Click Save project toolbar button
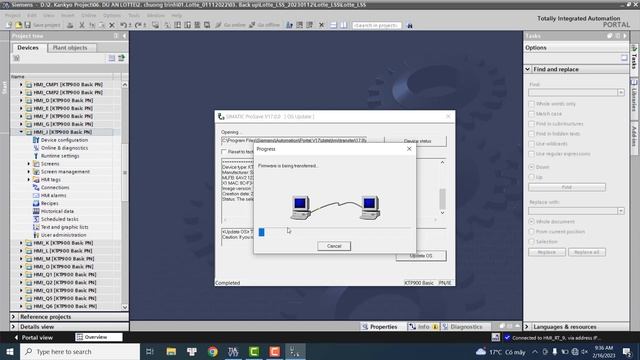 click(x=42, y=25)
